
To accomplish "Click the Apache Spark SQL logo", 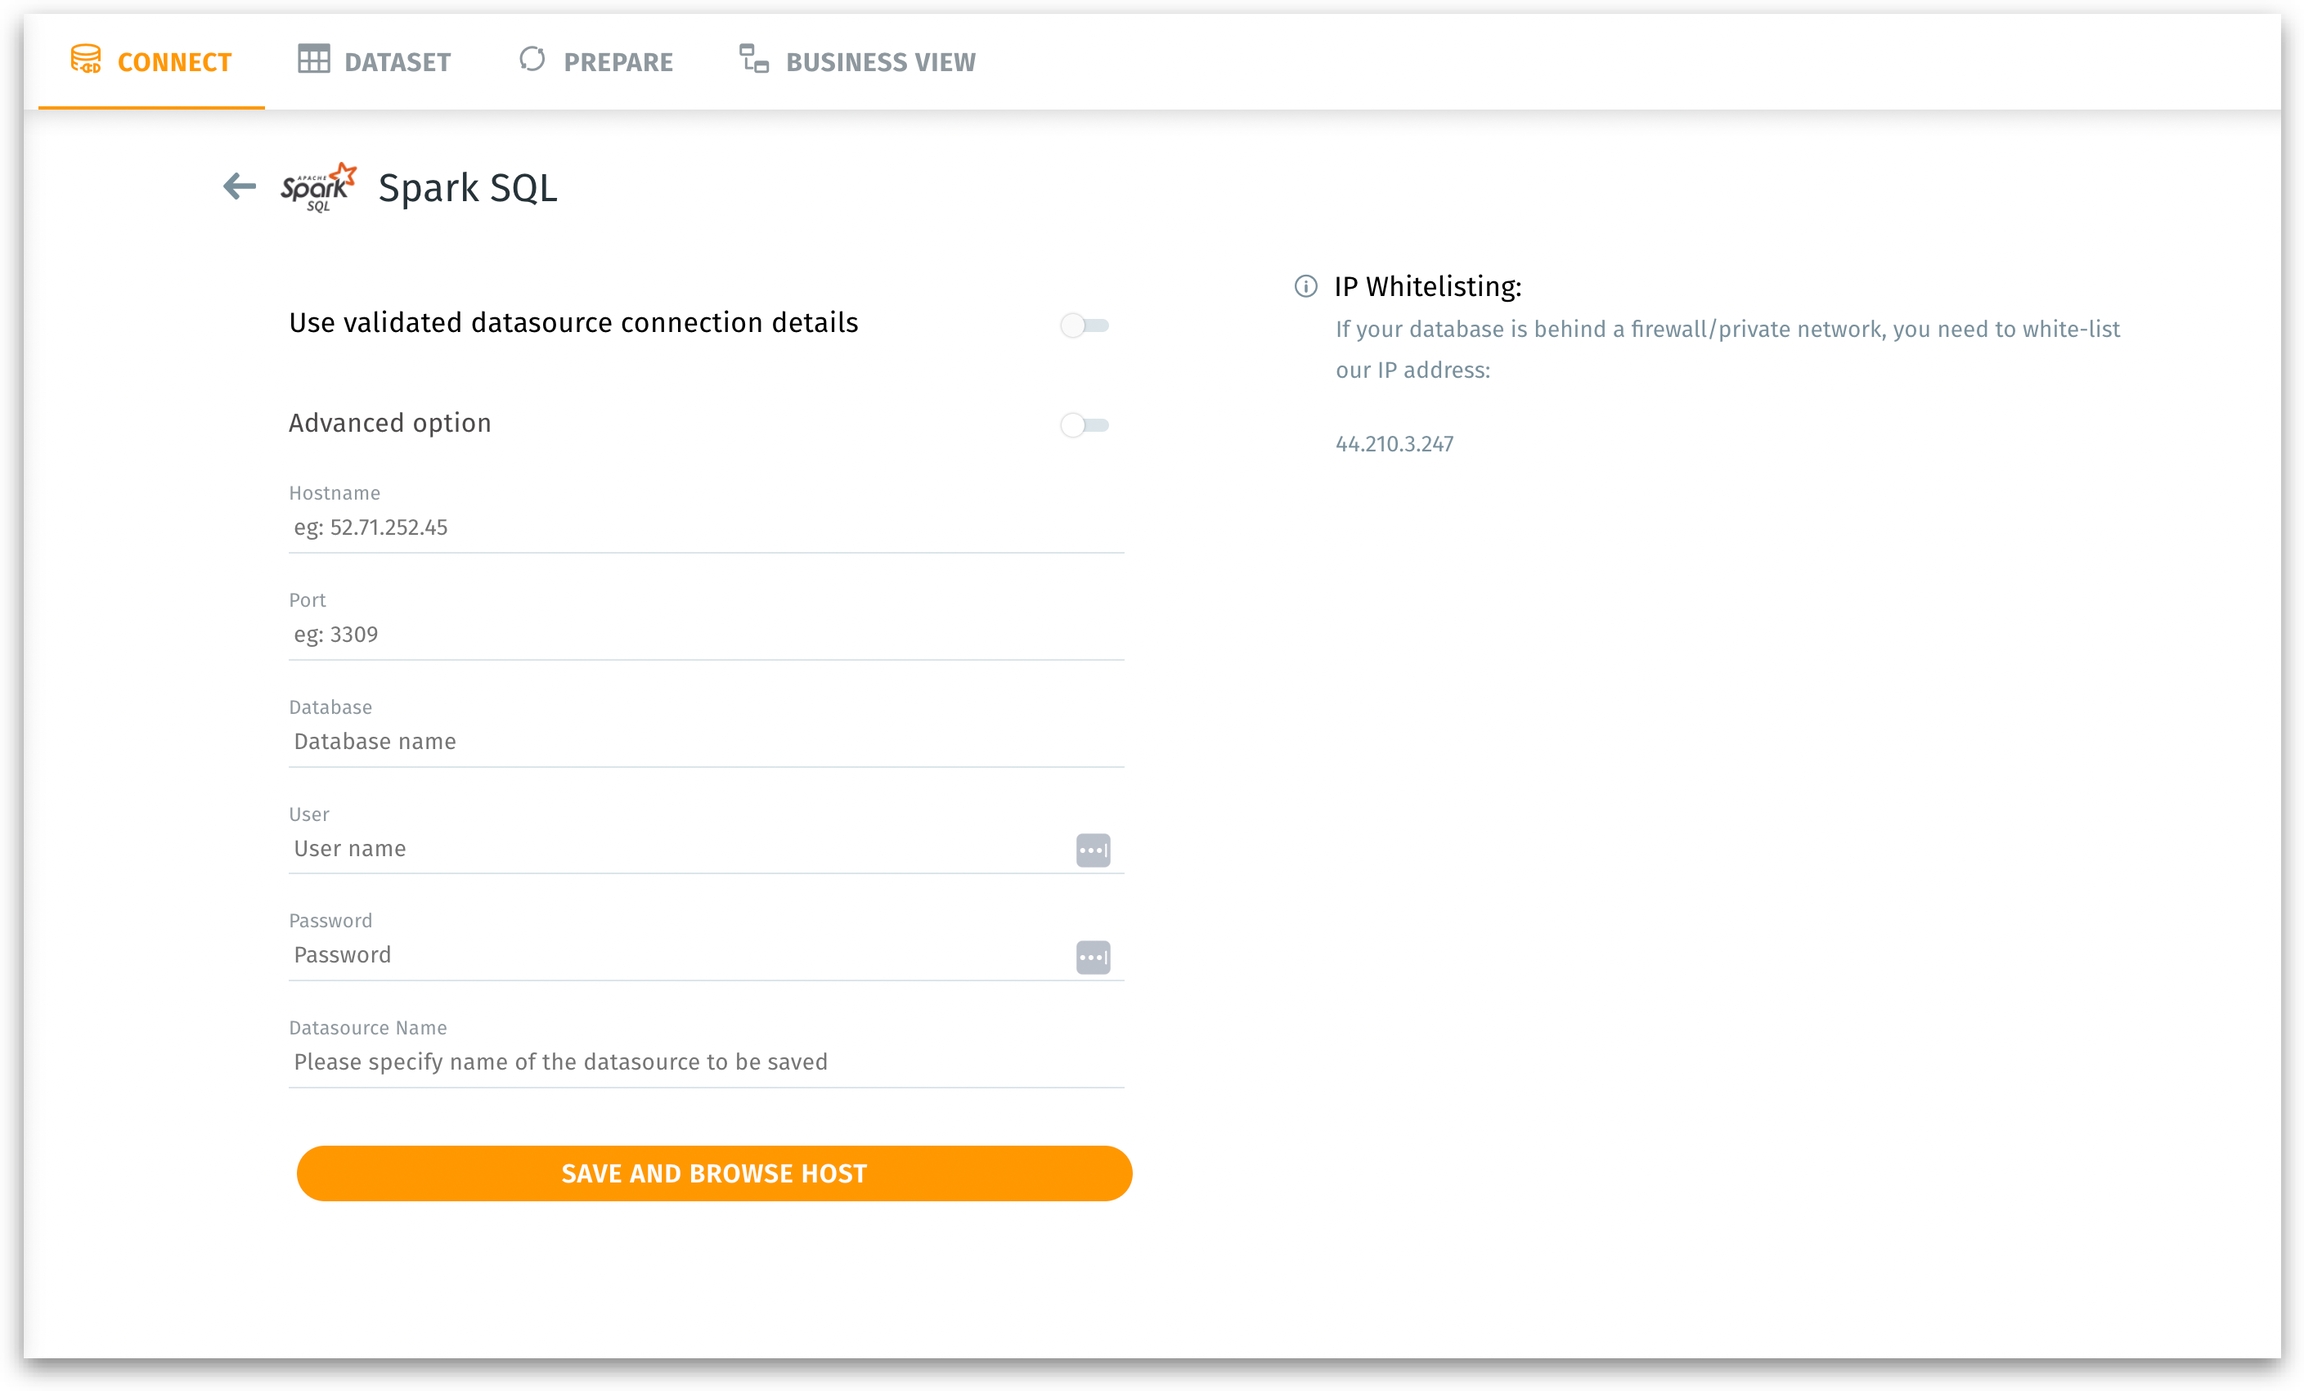I will click(x=318, y=187).
